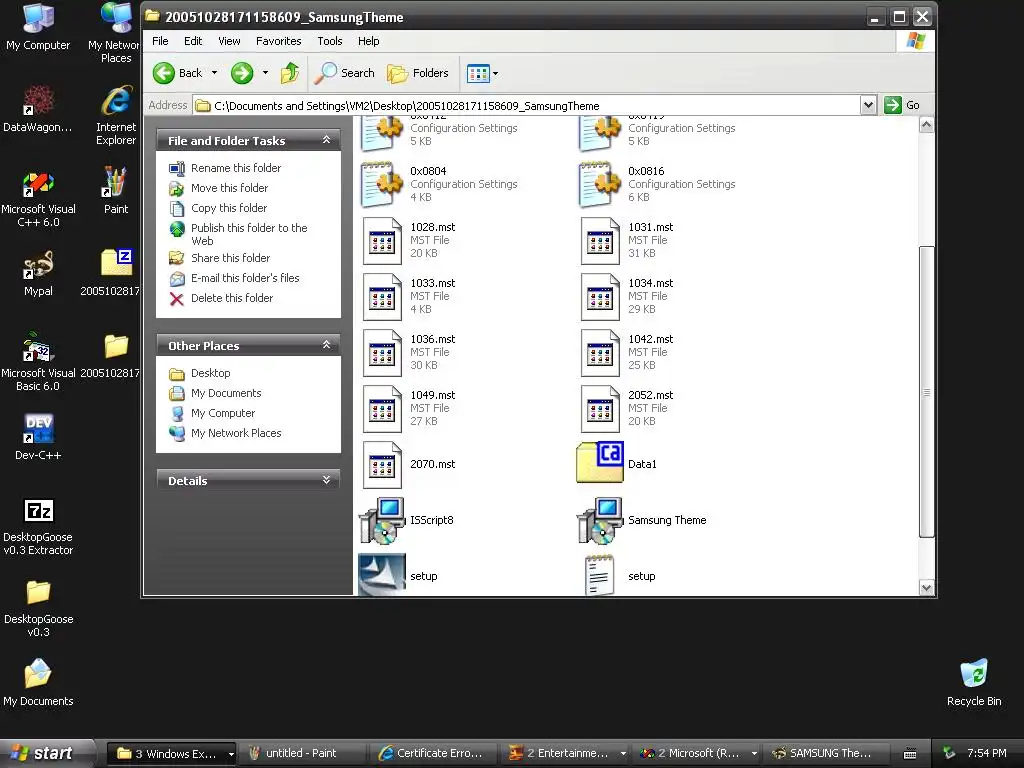This screenshot has height=768, width=1024.
Task: Open the File menu
Action: point(160,41)
